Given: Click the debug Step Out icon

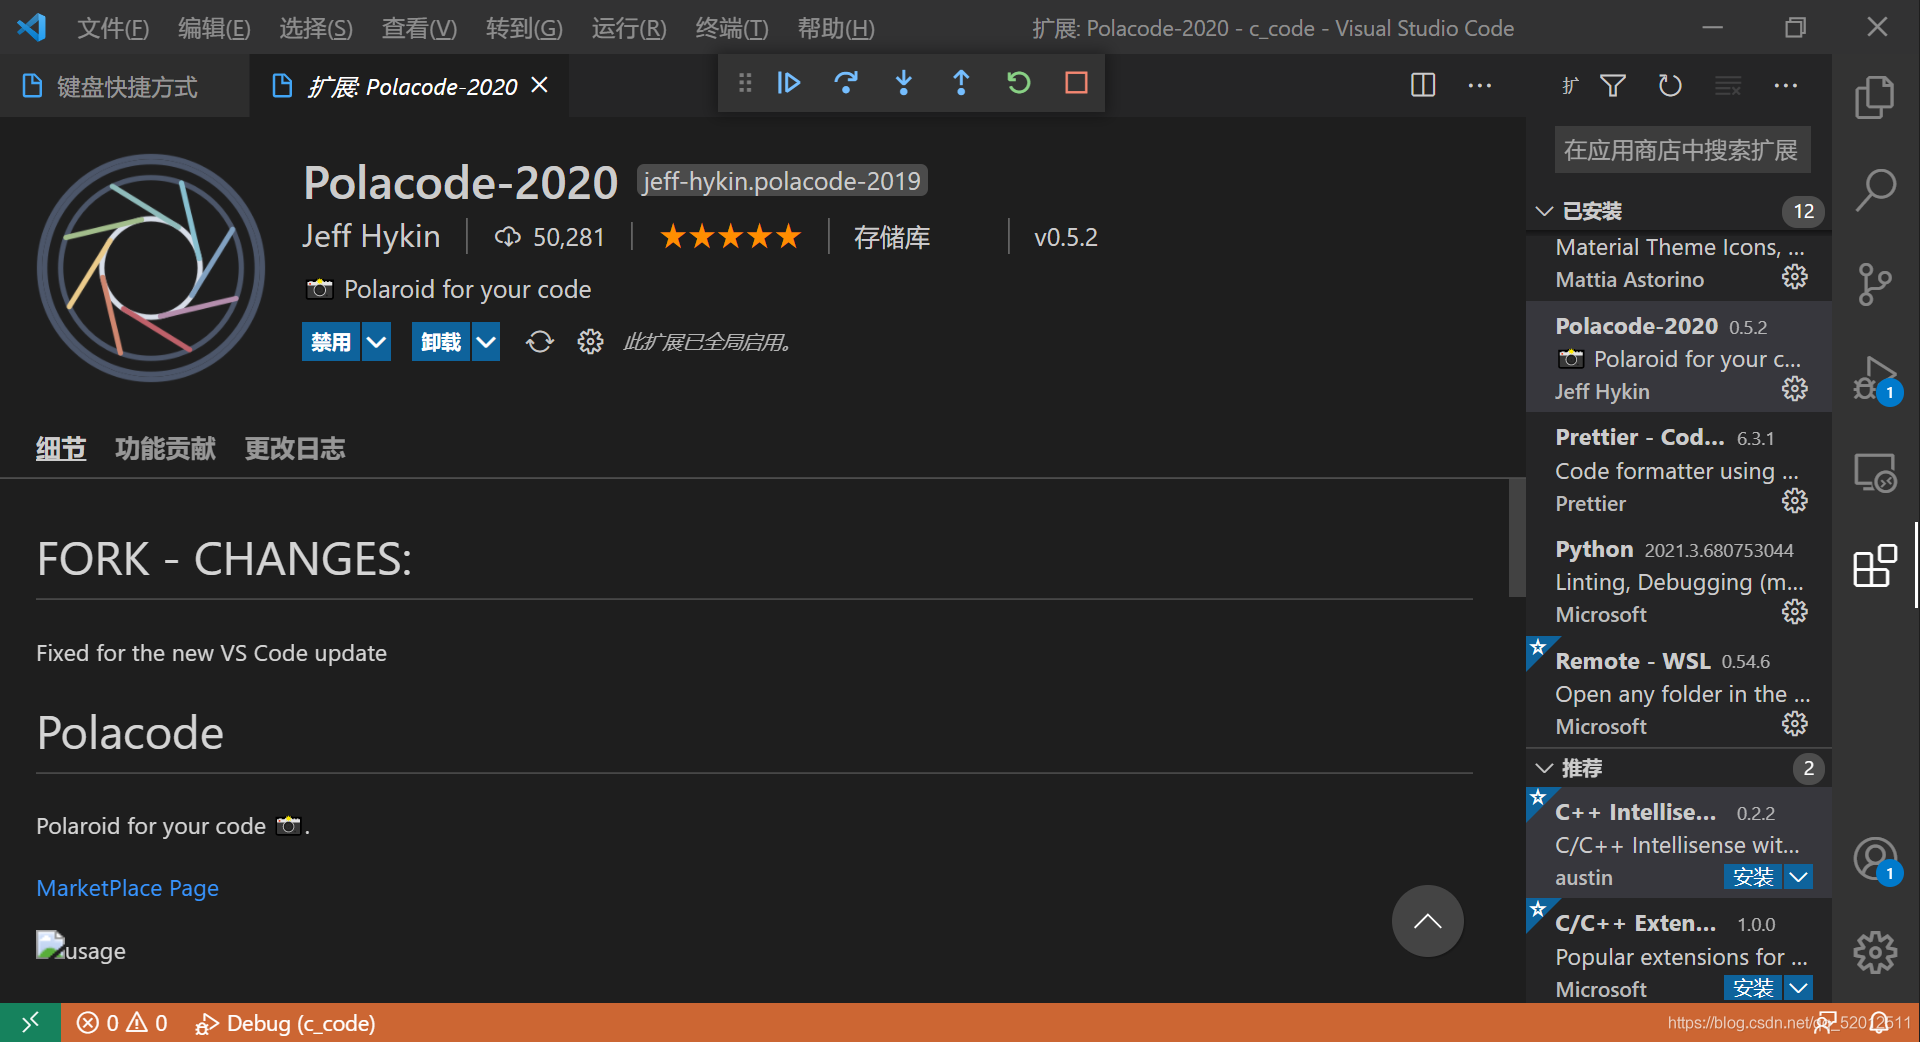Looking at the screenshot, I should (961, 83).
